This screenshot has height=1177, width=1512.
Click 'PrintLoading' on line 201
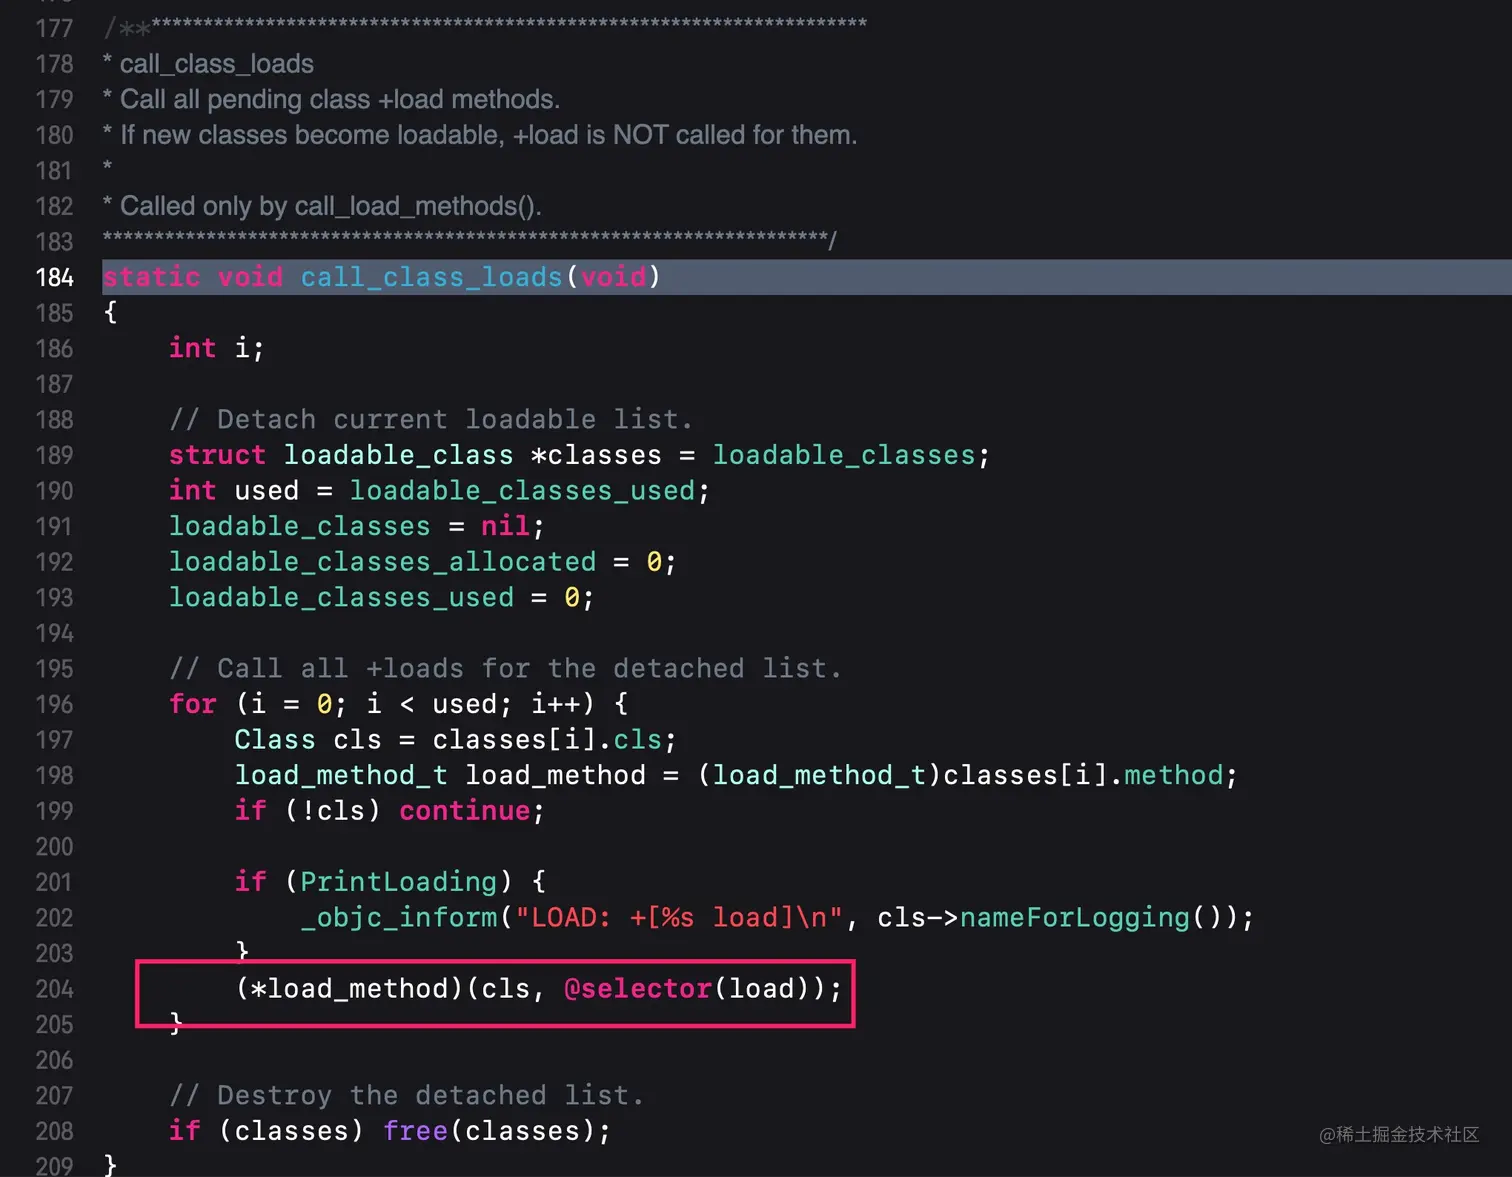(x=398, y=882)
